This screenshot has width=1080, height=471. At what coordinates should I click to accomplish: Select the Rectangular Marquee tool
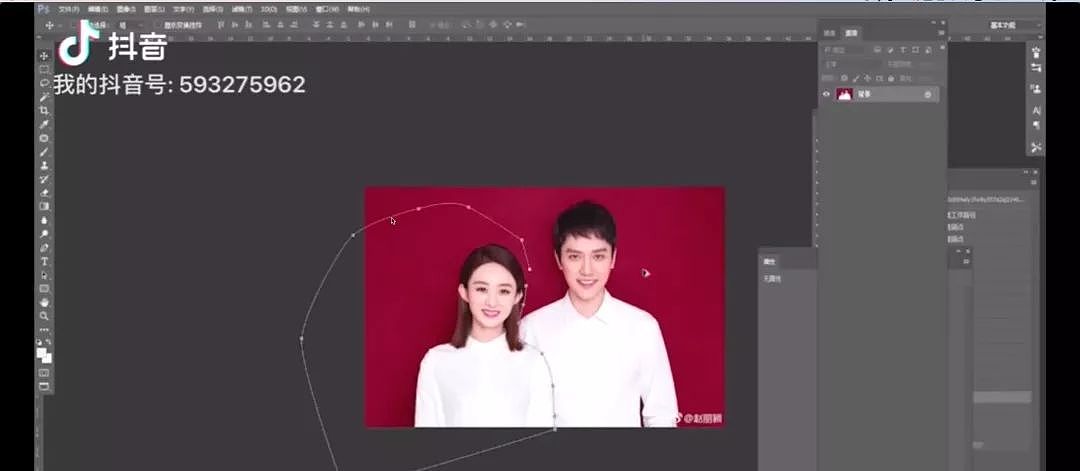44,70
